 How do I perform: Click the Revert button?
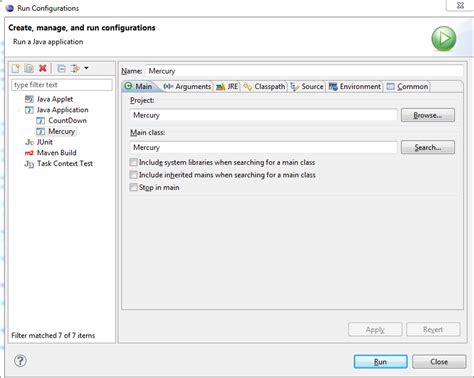tap(433, 330)
